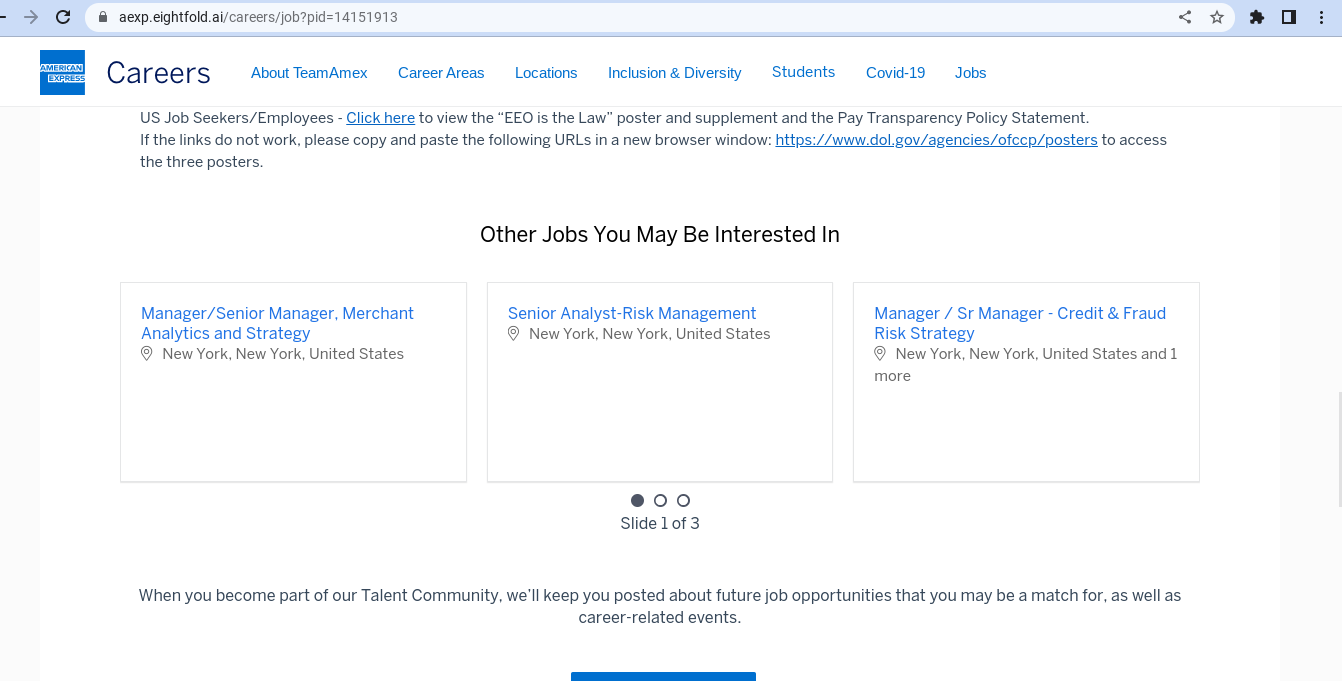
Task: Open the Career Areas menu item
Action: (x=441, y=73)
